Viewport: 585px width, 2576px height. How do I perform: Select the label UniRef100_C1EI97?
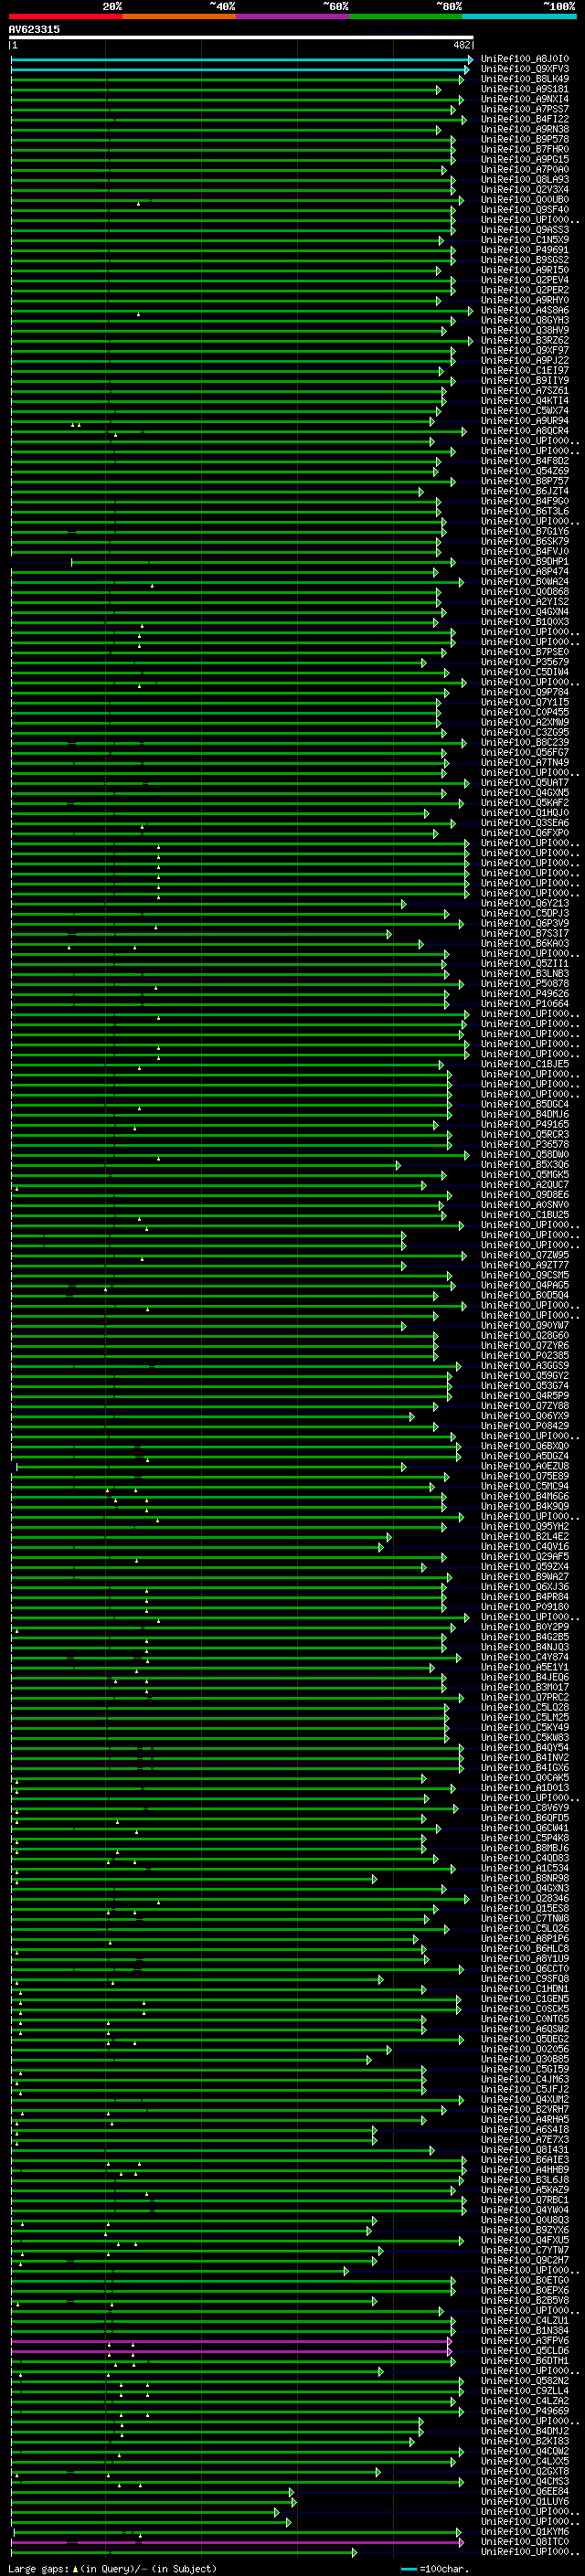pos(525,371)
